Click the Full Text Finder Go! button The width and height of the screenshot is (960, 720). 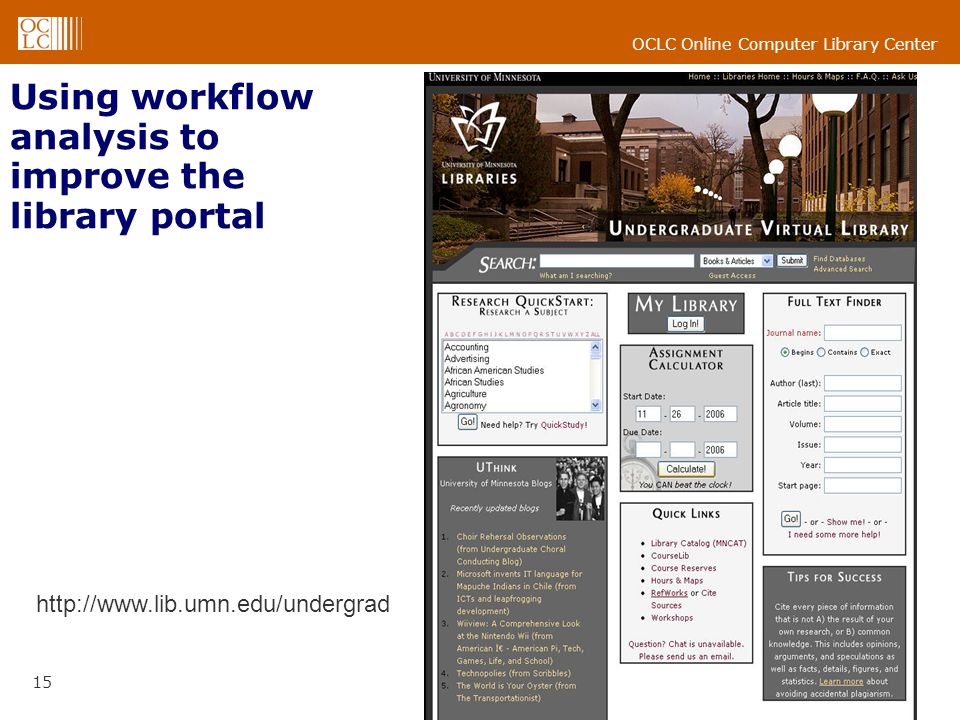coord(791,519)
